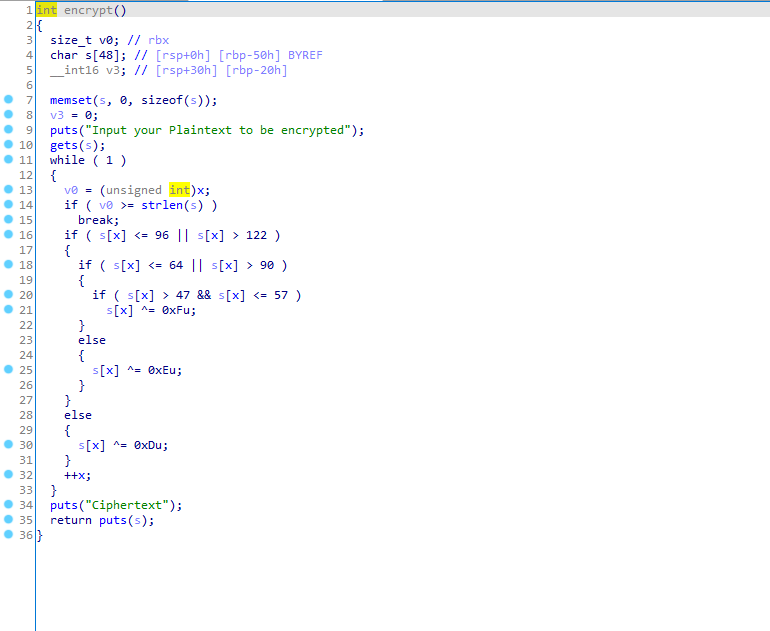Click the highlighted int in the unsigned cast

(x=179, y=190)
